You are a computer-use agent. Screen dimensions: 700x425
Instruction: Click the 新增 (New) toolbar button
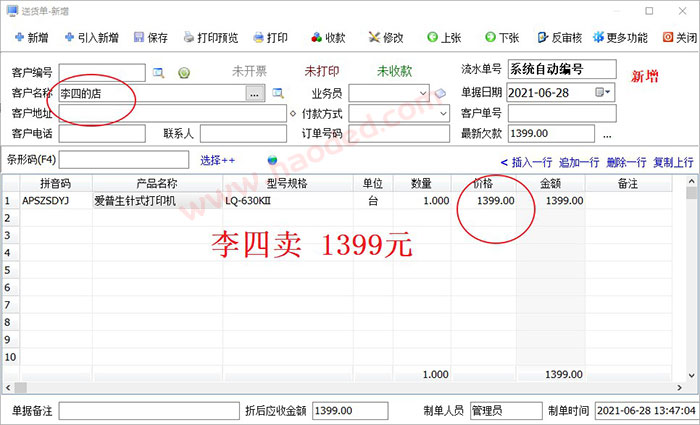[x=30, y=38]
